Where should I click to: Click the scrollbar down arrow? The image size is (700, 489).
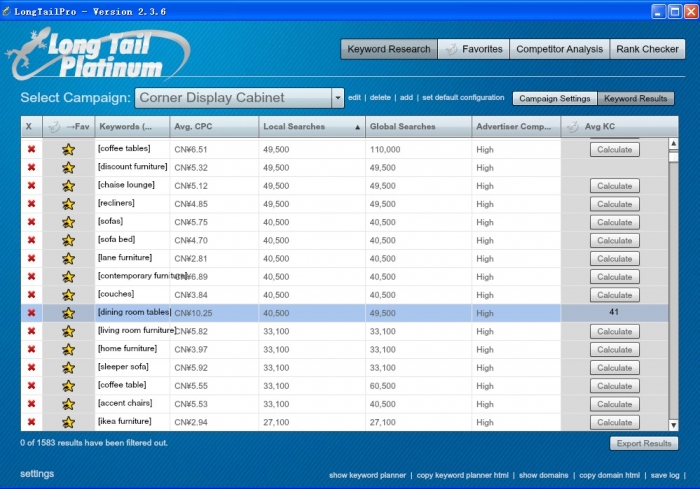coord(674,425)
